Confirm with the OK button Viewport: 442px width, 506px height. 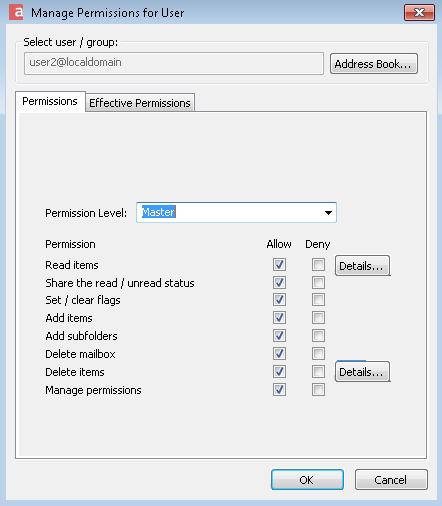point(307,479)
